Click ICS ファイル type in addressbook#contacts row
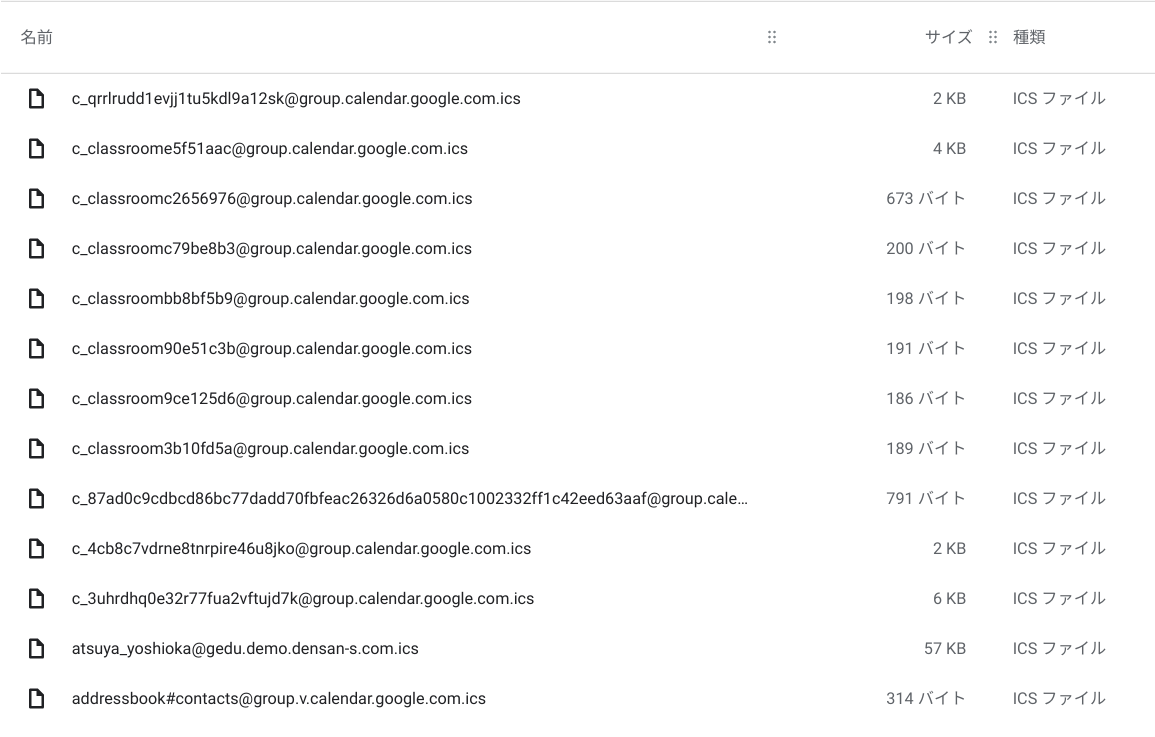 click(1059, 699)
